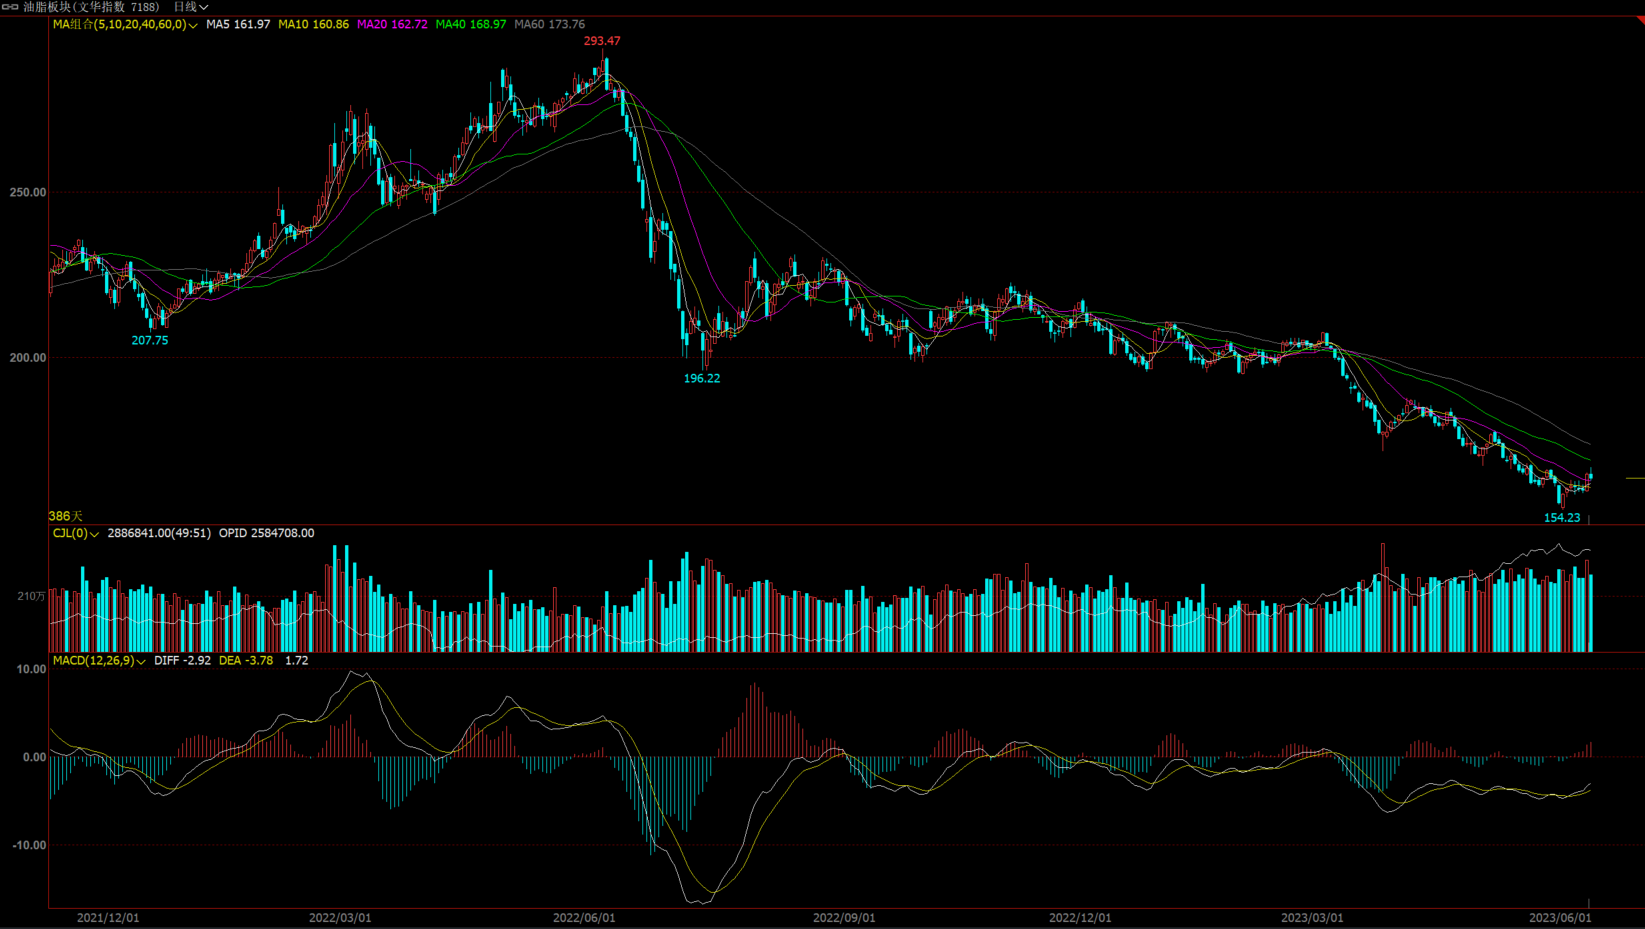Click the 210万 volume axis label
Screen dimensions: 1645x929
pos(31,595)
